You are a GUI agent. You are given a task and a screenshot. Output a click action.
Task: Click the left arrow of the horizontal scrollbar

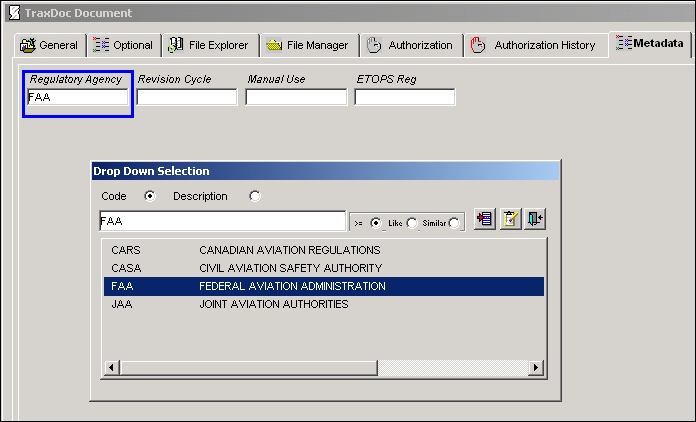click(x=111, y=367)
